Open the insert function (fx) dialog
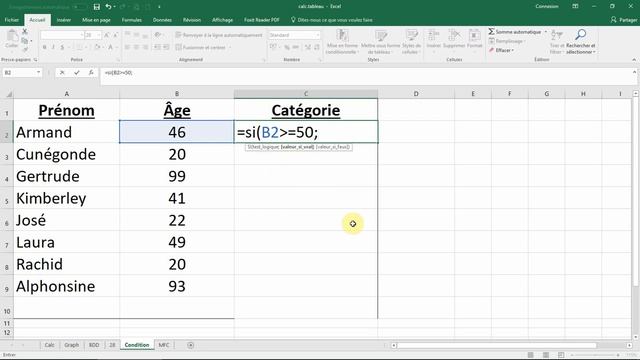 [x=91, y=73]
